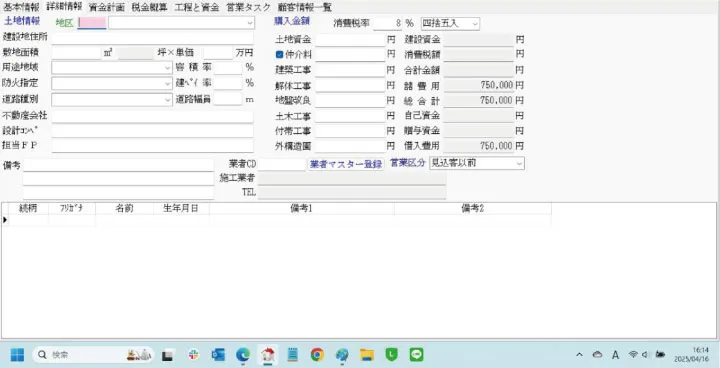The image size is (720, 368).
Task: Click the 単価 万円 input field
Action: click(x=218, y=53)
